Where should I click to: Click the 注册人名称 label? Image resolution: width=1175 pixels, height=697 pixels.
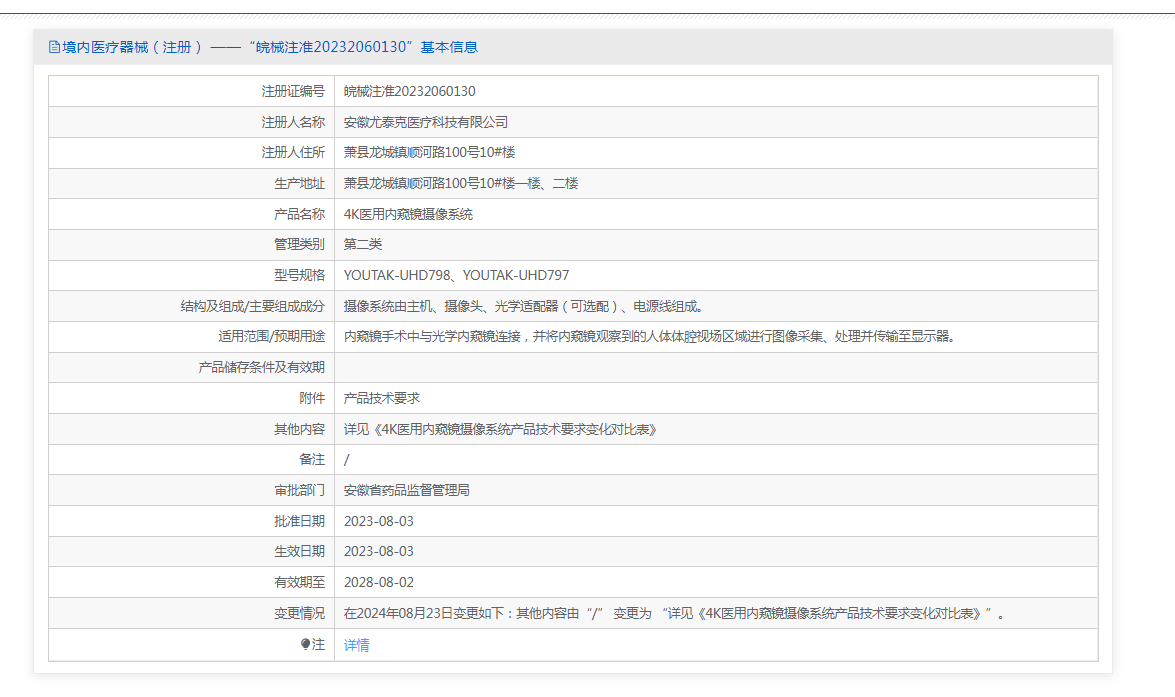(x=293, y=122)
